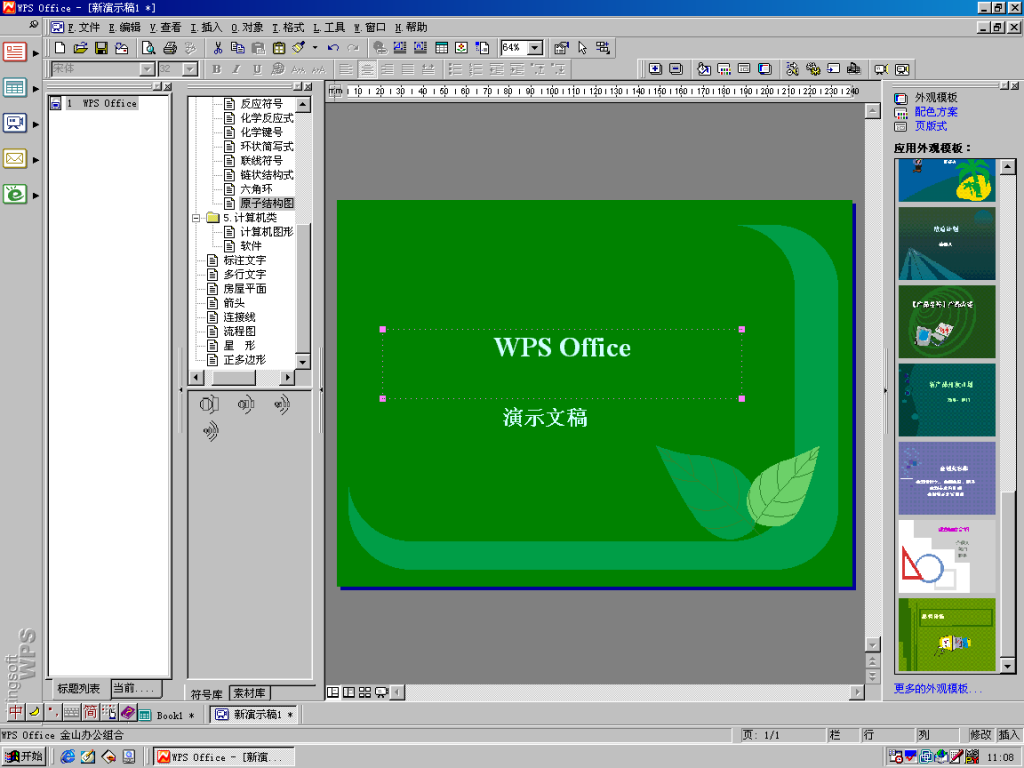Screen dimensions: 1024x768
Task: Switch to slide sorter view at the bottom
Action: click(x=364, y=692)
